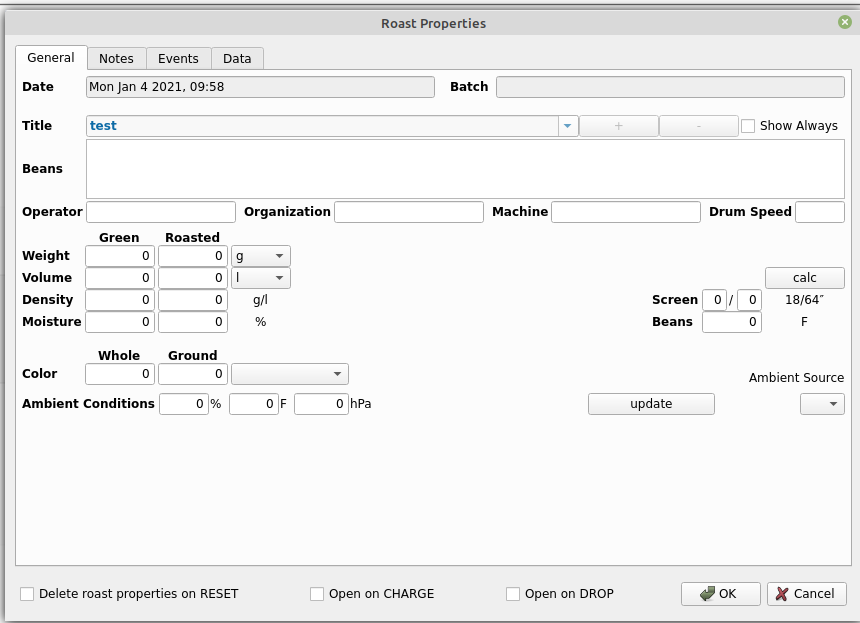Click the plus button beside Title
Image resolution: width=860 pixels, height=623 pixels.
[x=618, y=125]
